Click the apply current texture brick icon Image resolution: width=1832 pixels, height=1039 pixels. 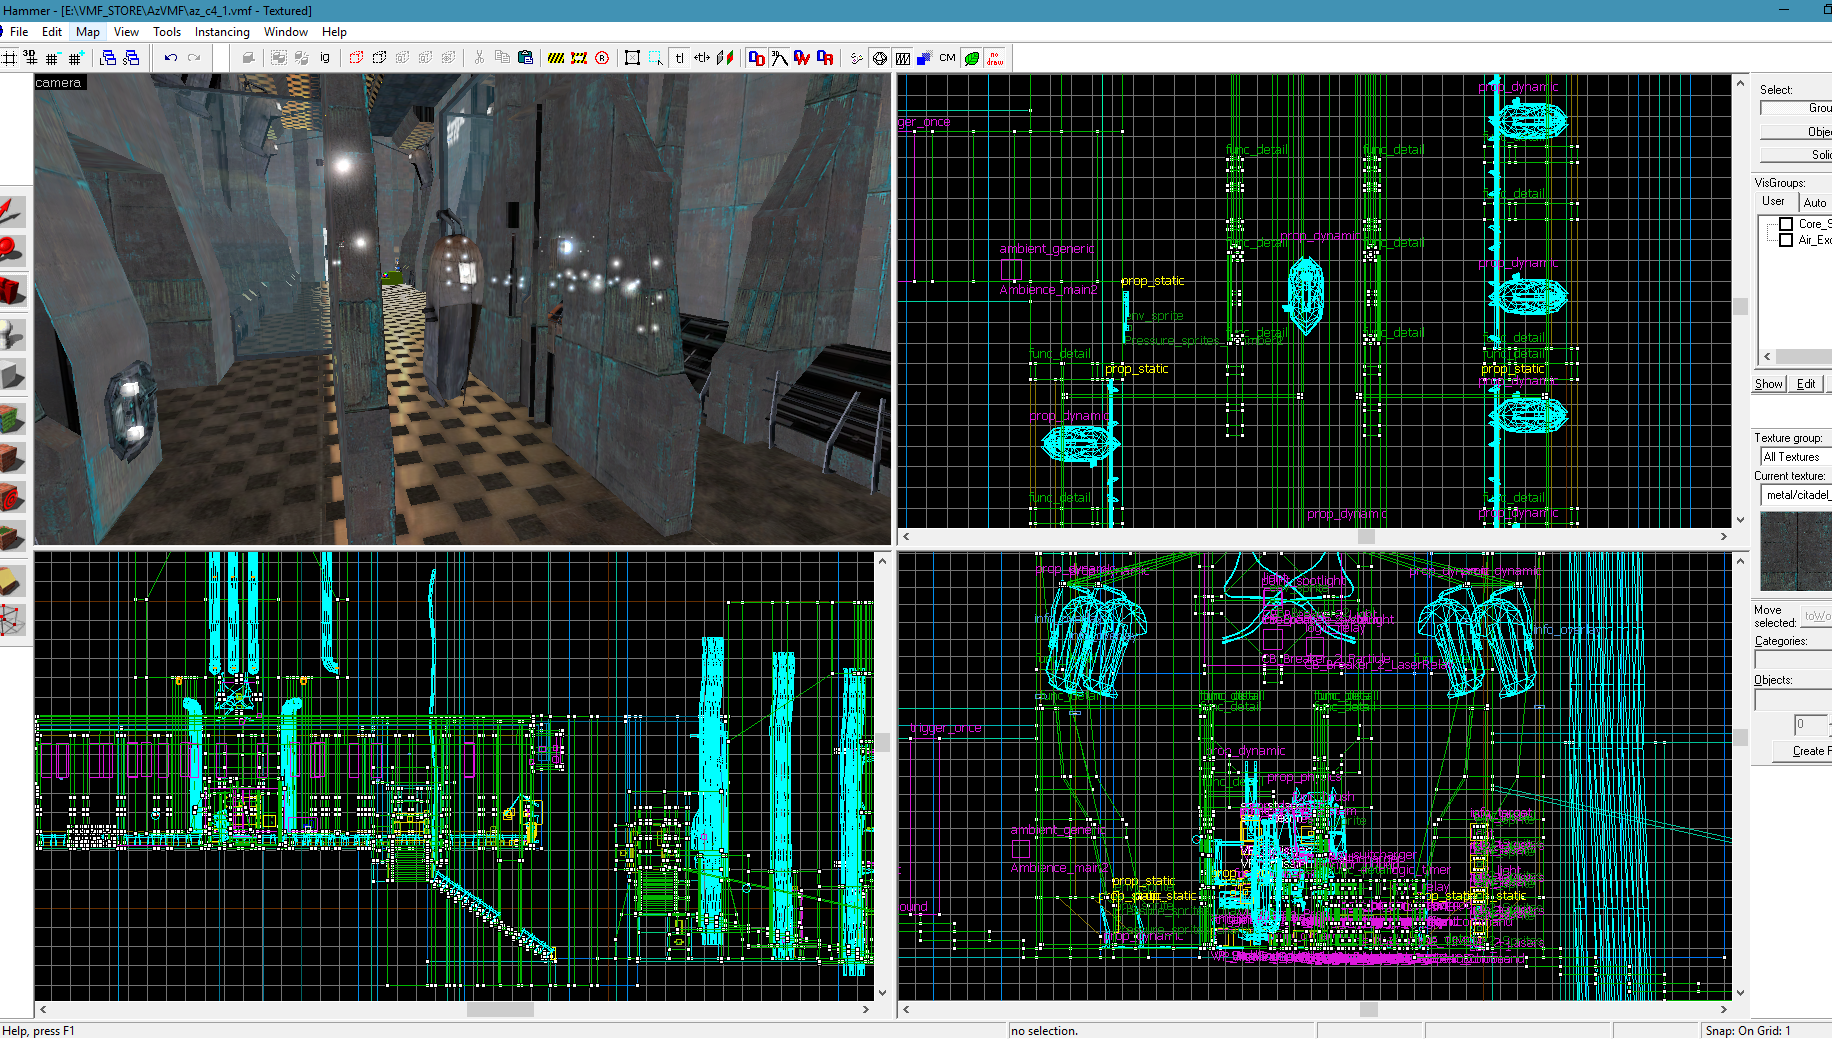[x=11, y=456]
